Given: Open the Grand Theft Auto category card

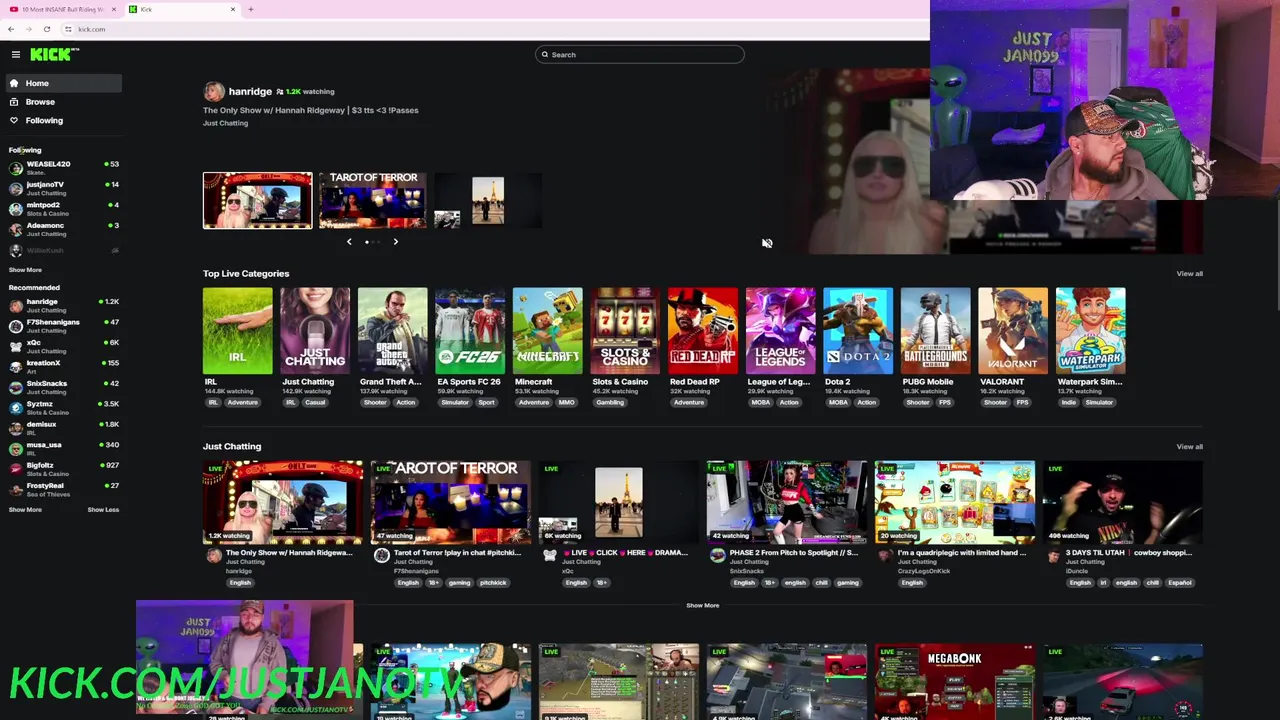Looking at the screenshot, I should point(393,331).
